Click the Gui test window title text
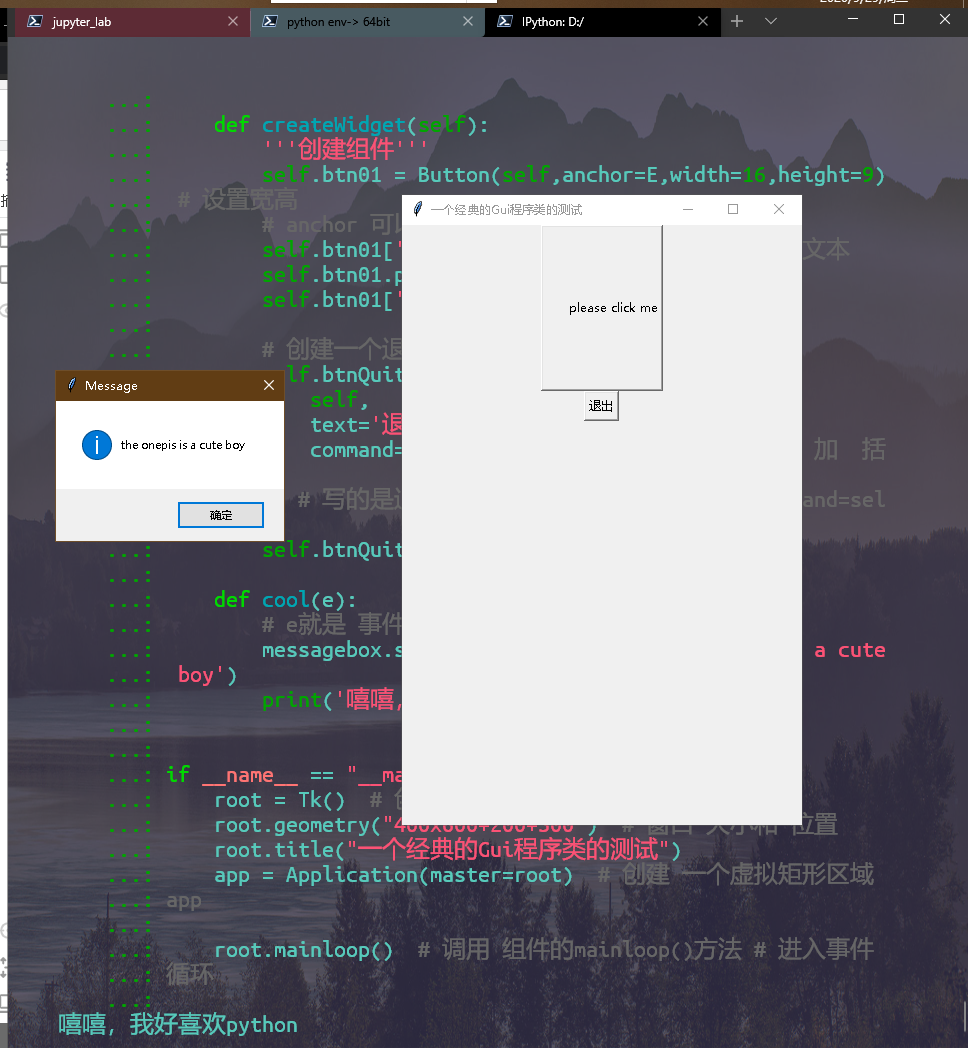This screenshot has width=968, height=1048. 506,210
